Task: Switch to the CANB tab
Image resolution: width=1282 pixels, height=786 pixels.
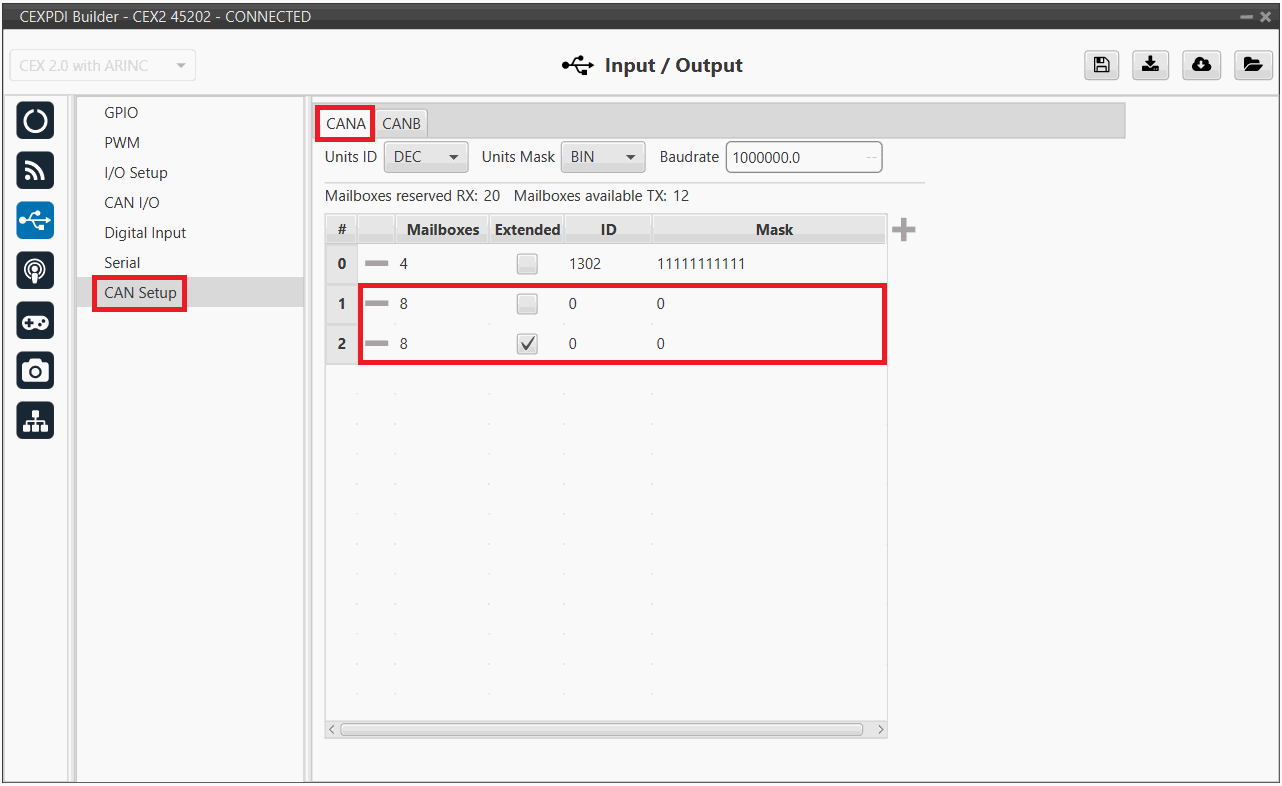Action: (x=402, y=123)
